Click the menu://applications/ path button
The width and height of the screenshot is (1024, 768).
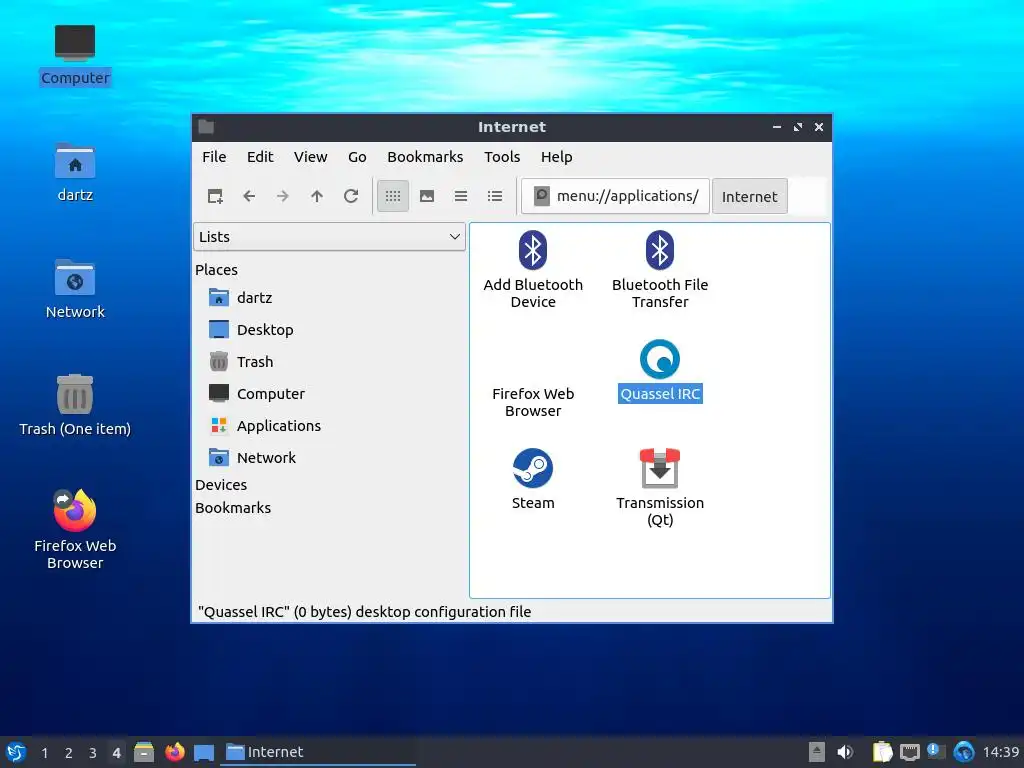point(615,196)
